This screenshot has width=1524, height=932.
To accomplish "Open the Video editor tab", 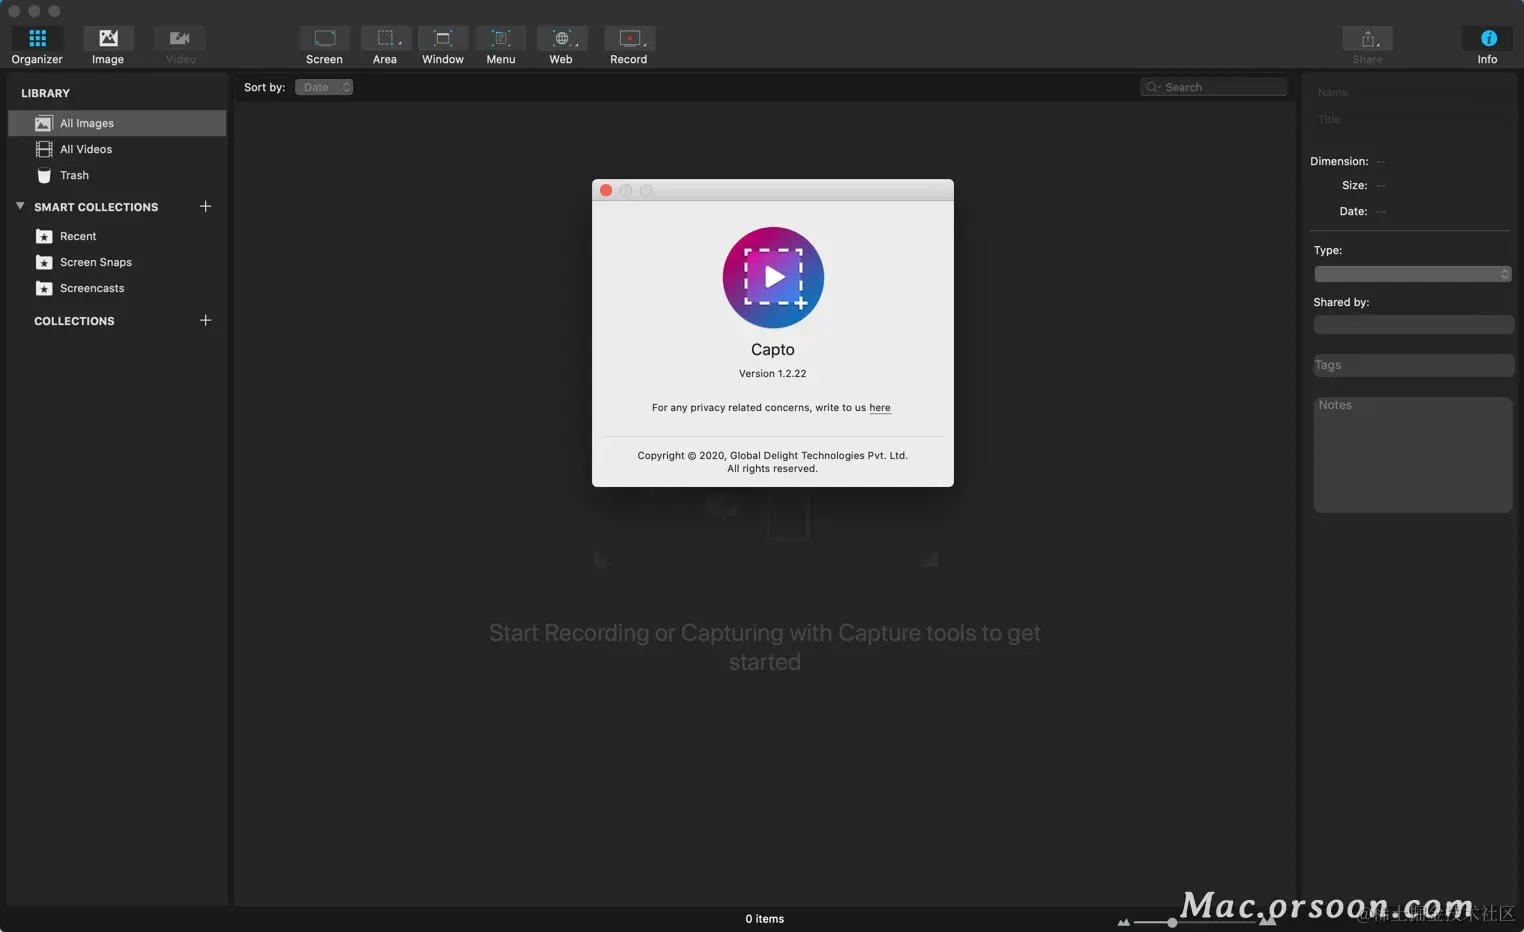I will click(x=180, y=46).
